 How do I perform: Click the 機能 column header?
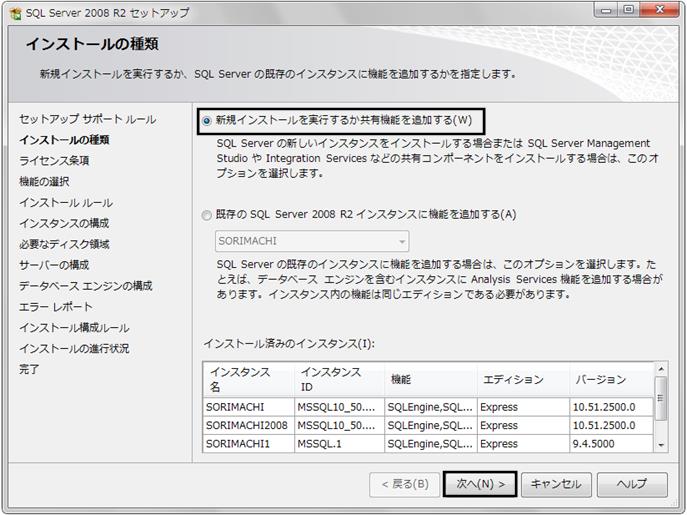[431, 379]
